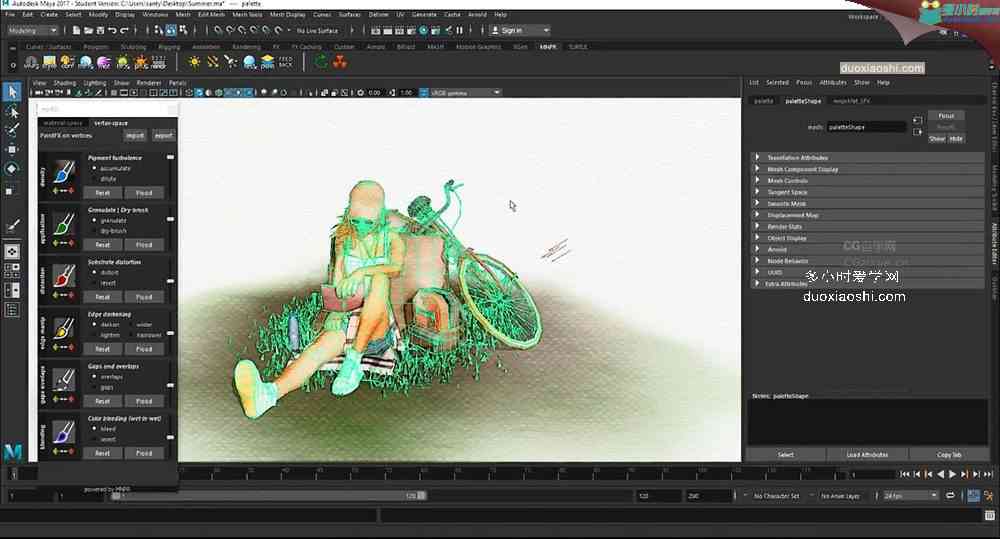Click the FEED BACK shelf icon

click(x=285, y=62)
